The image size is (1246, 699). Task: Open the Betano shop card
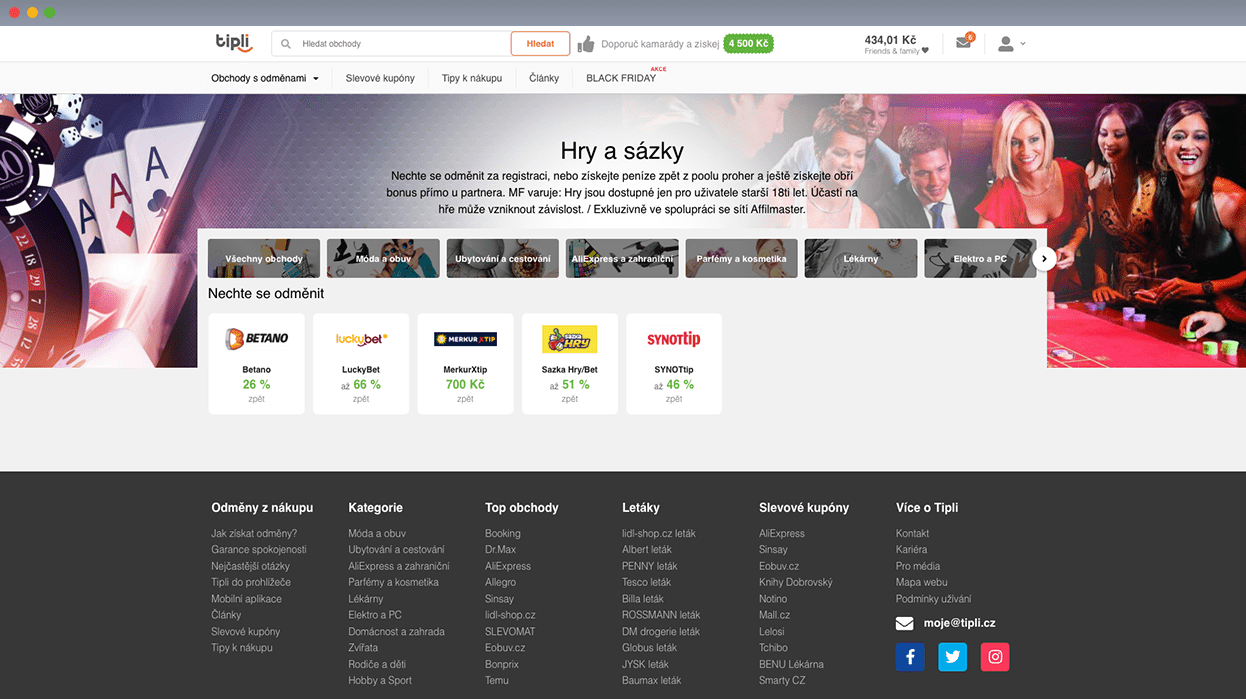point(256,363)
